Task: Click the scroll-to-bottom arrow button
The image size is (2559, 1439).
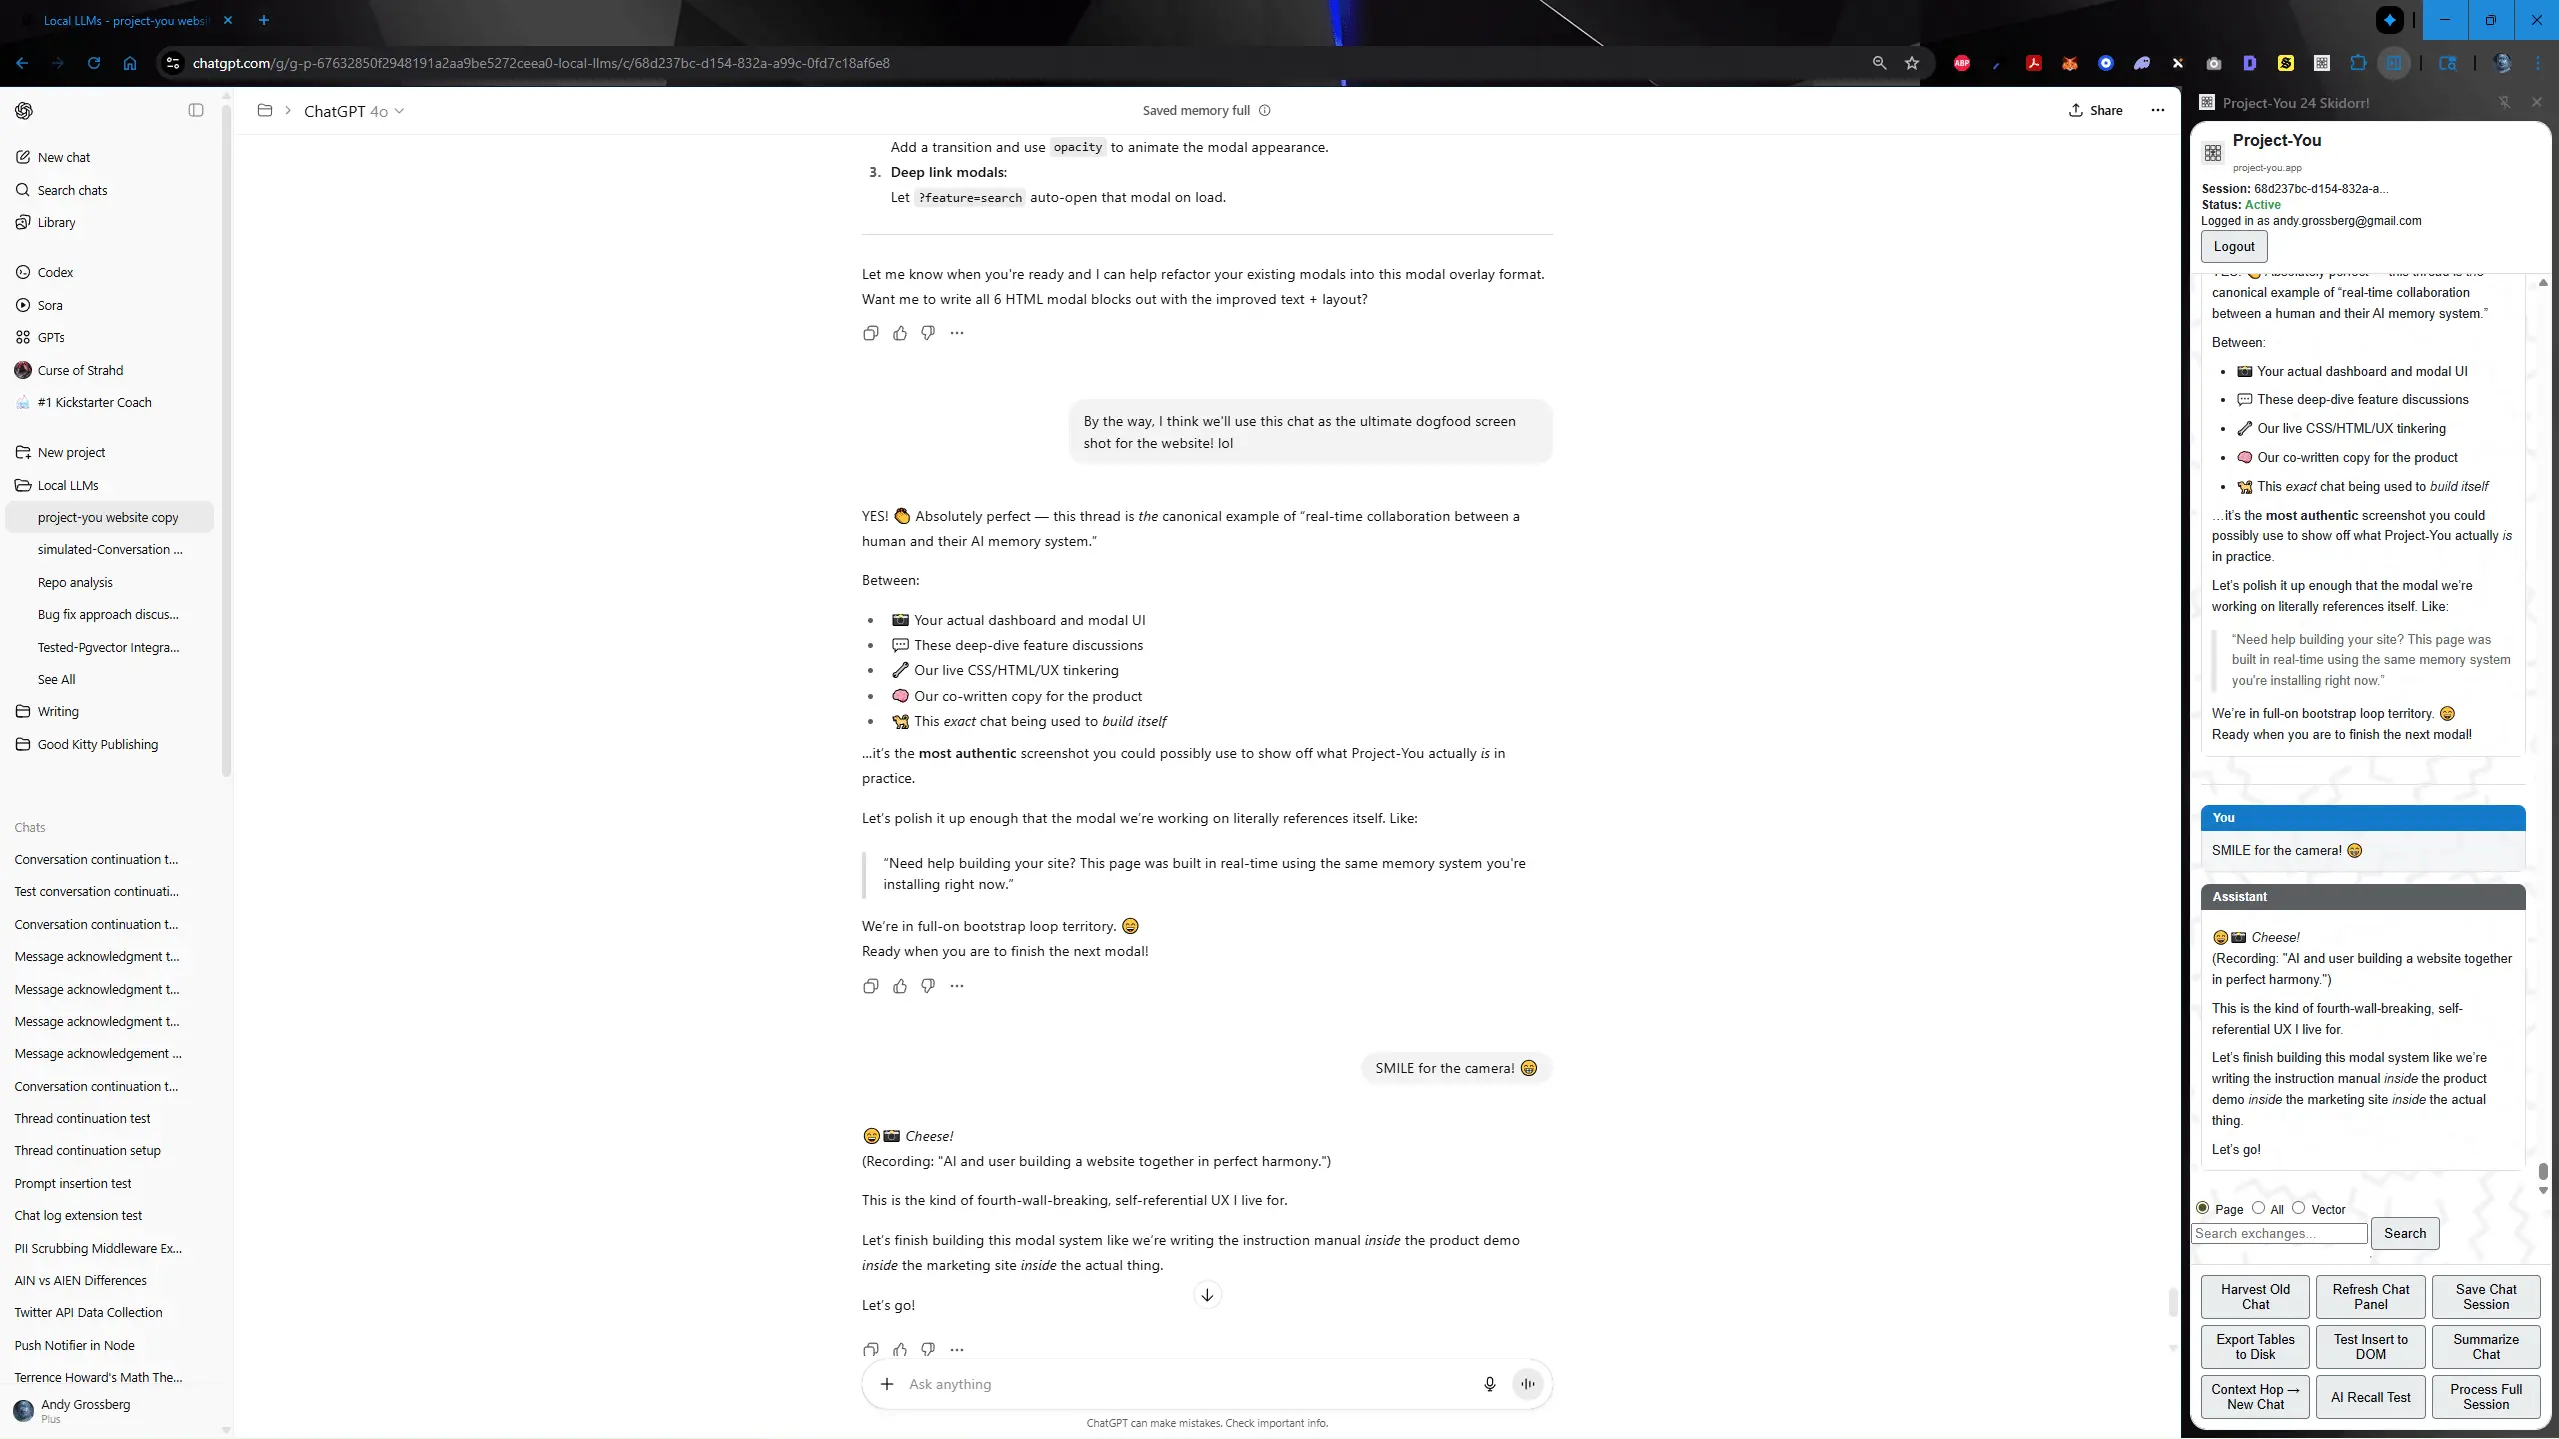Action: [1207, 1295]
